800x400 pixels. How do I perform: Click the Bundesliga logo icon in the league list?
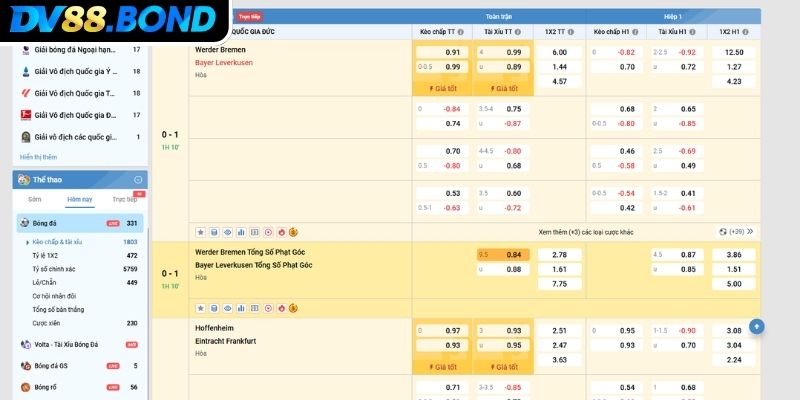click(26, 115)
